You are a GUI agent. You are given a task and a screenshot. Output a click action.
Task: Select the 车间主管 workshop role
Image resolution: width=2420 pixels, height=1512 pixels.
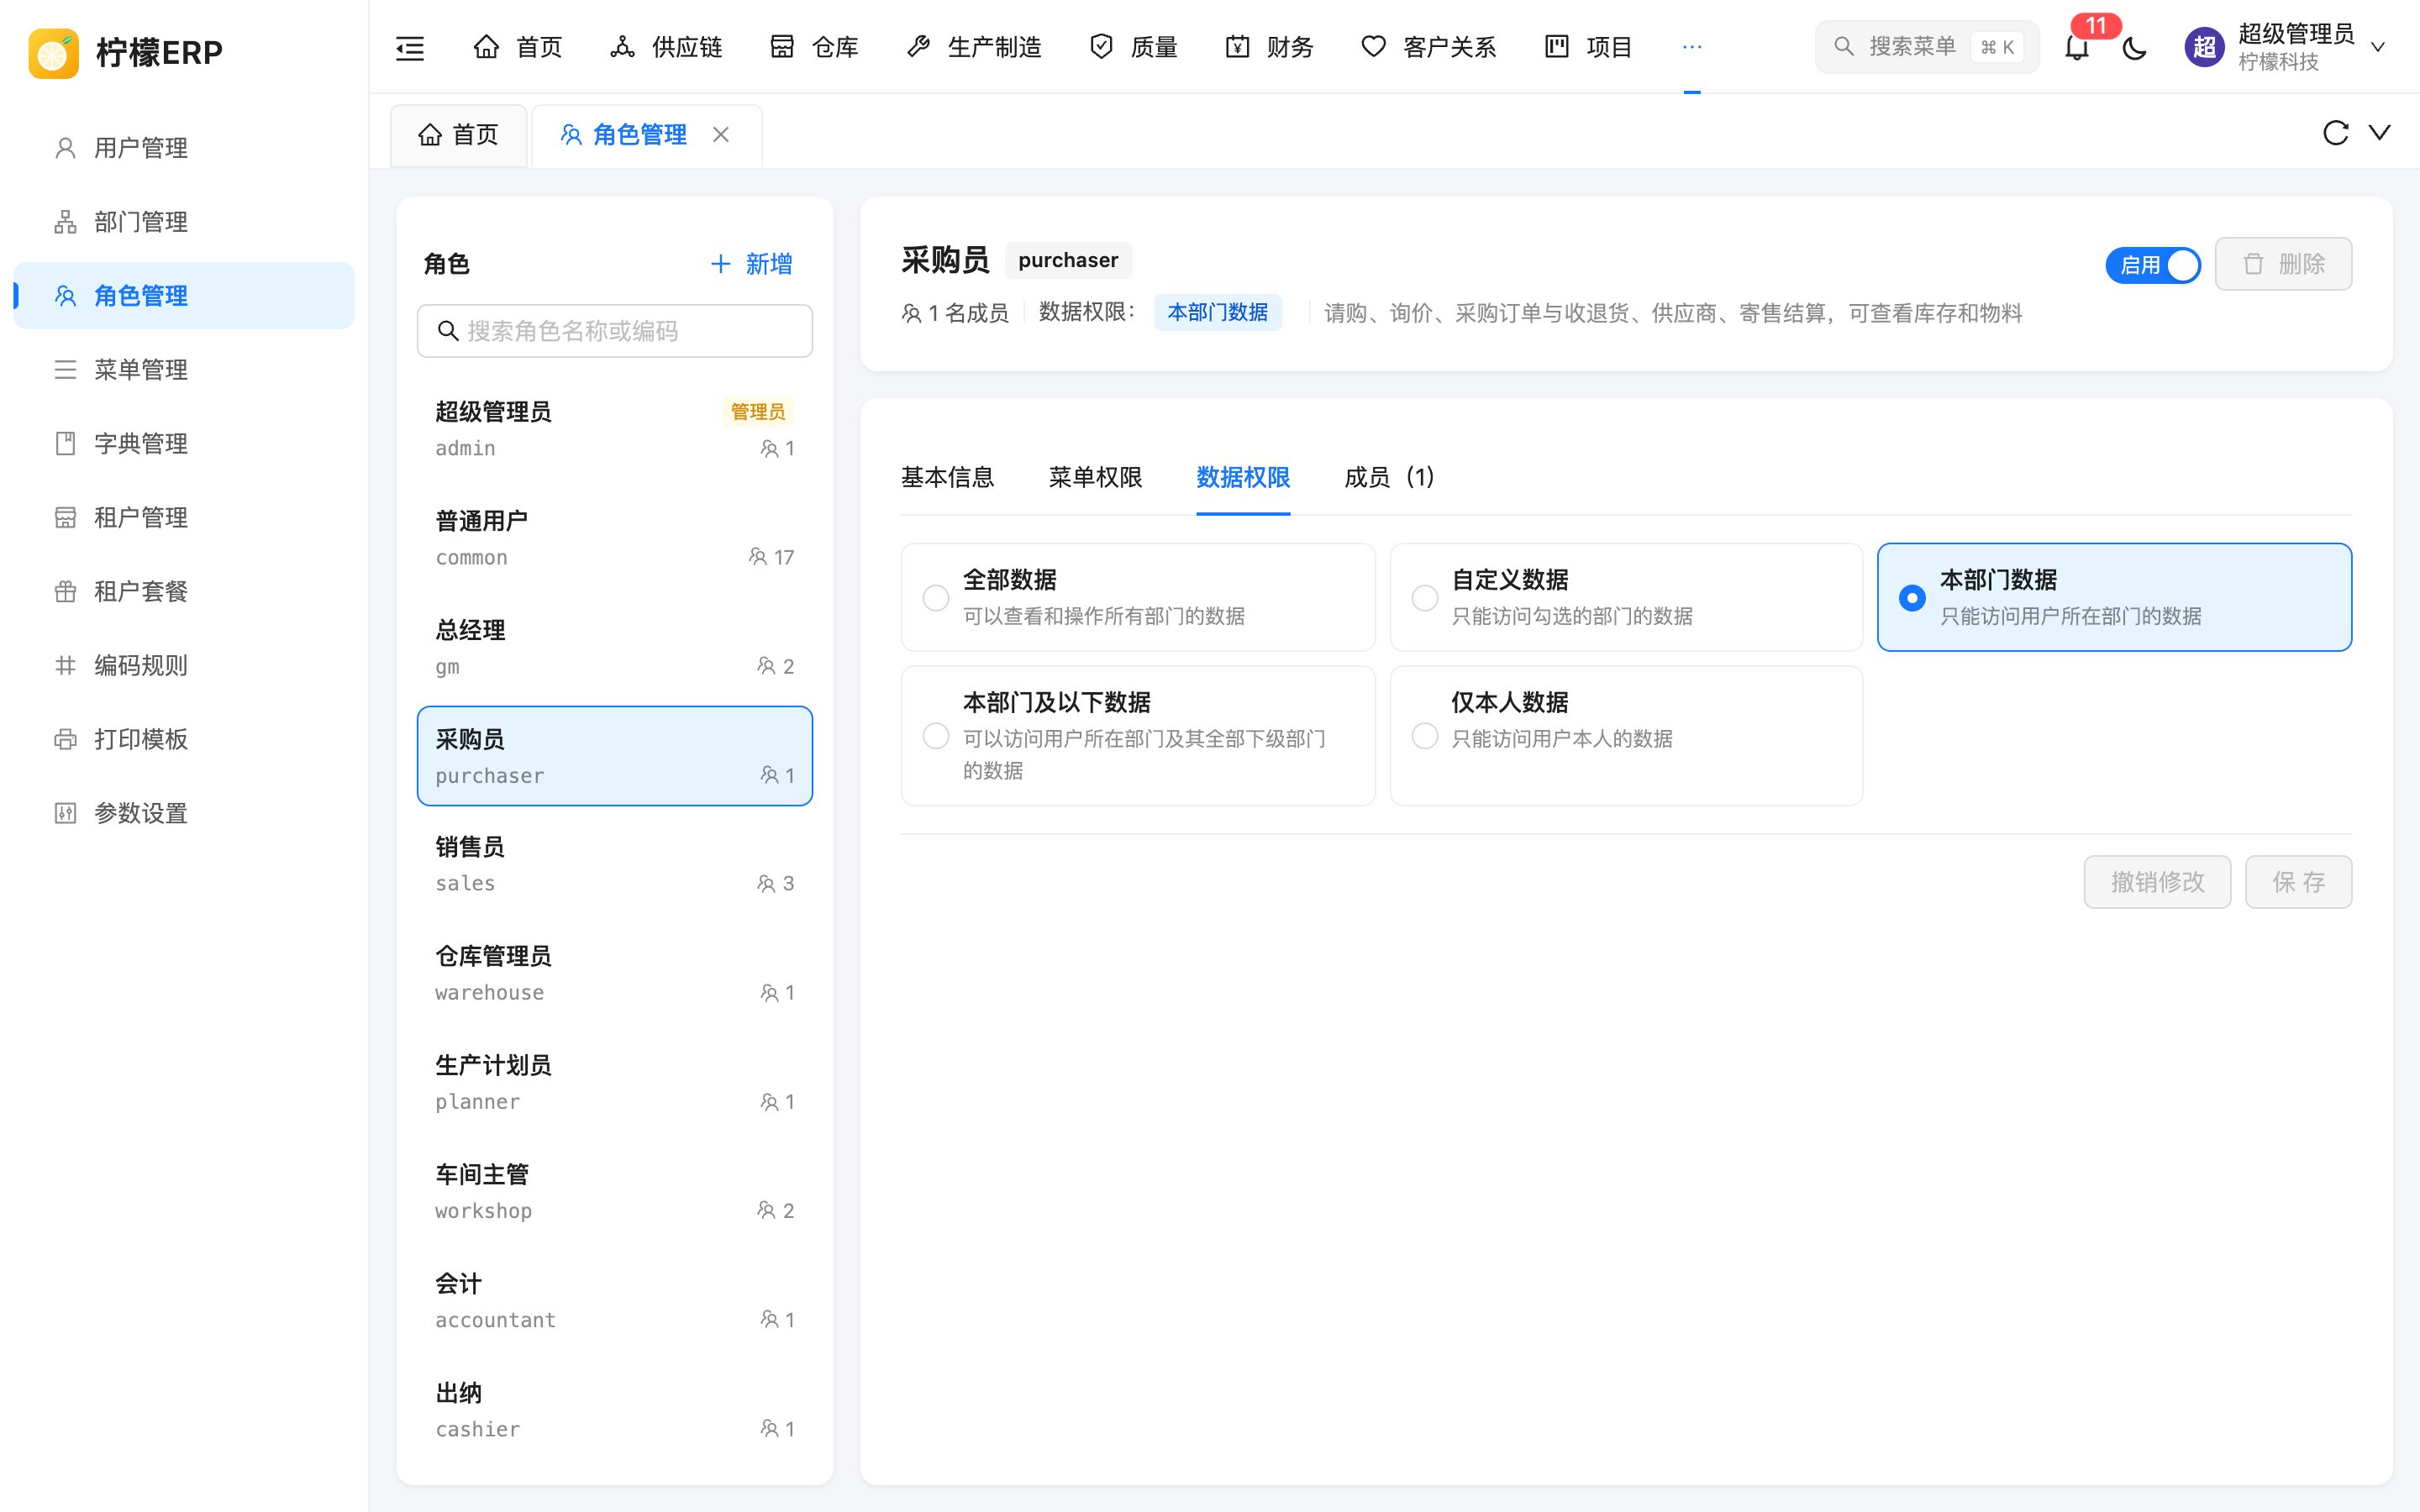click(x=615, y=1191)
